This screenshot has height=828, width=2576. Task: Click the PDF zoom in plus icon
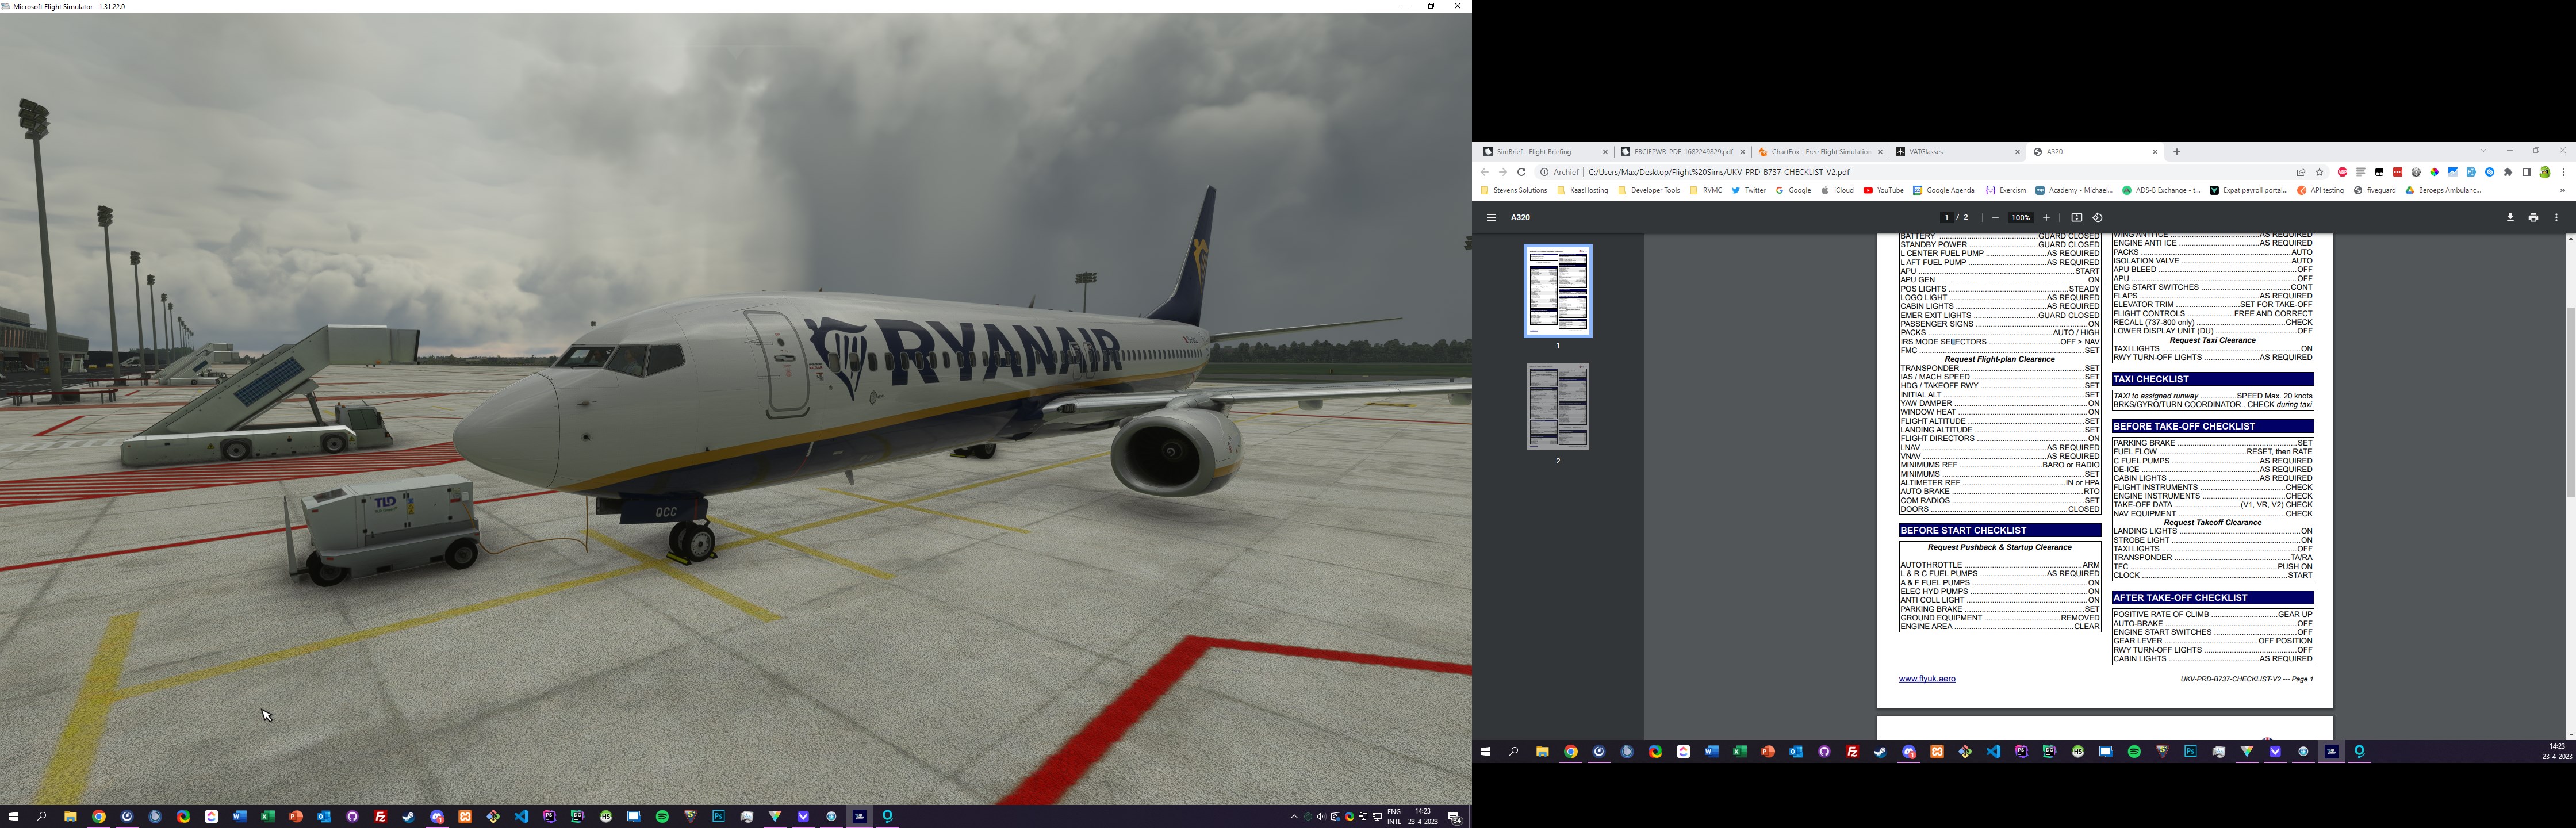(2046, 217)
